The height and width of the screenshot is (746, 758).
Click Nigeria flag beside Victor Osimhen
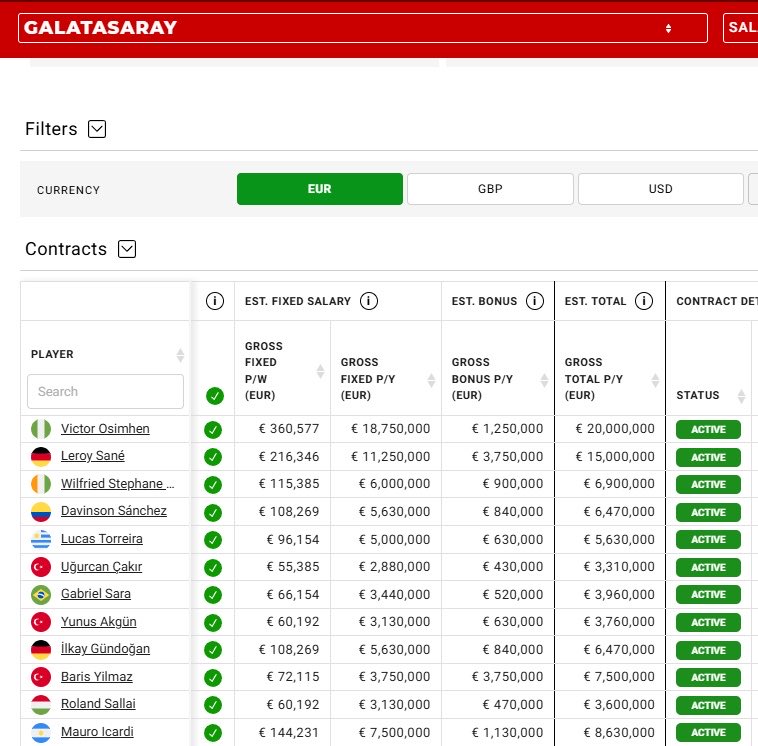pyautogui.click(x=41, y=429)
